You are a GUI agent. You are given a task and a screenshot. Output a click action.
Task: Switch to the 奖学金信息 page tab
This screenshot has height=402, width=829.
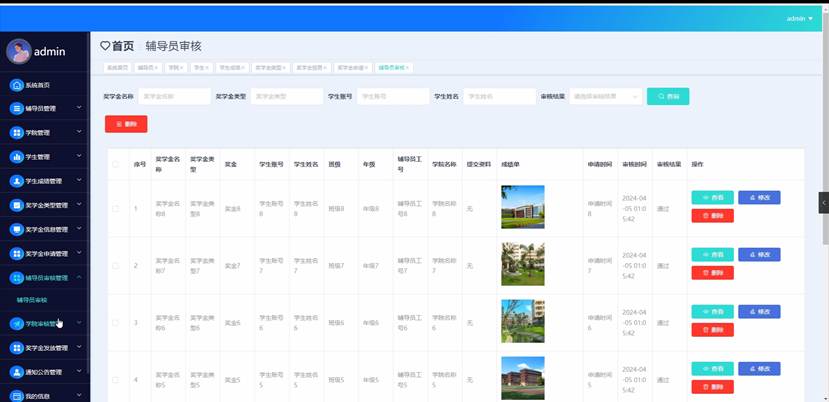point(311,68)
